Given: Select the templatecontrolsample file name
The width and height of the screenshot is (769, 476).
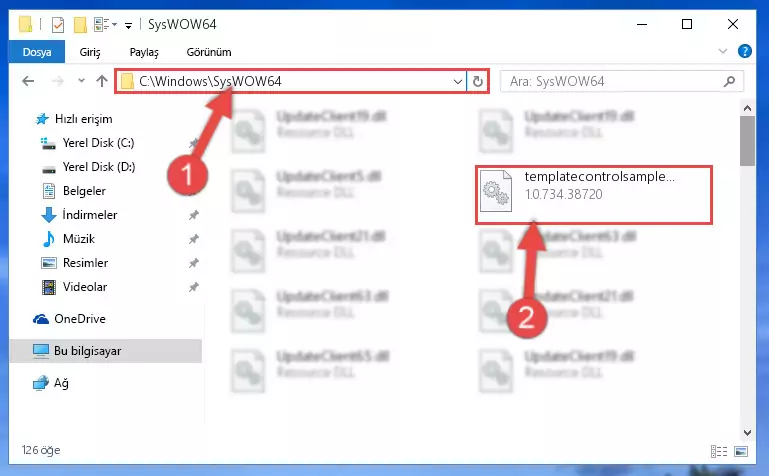Looking at the screenshot, I should tap(599, 176).
